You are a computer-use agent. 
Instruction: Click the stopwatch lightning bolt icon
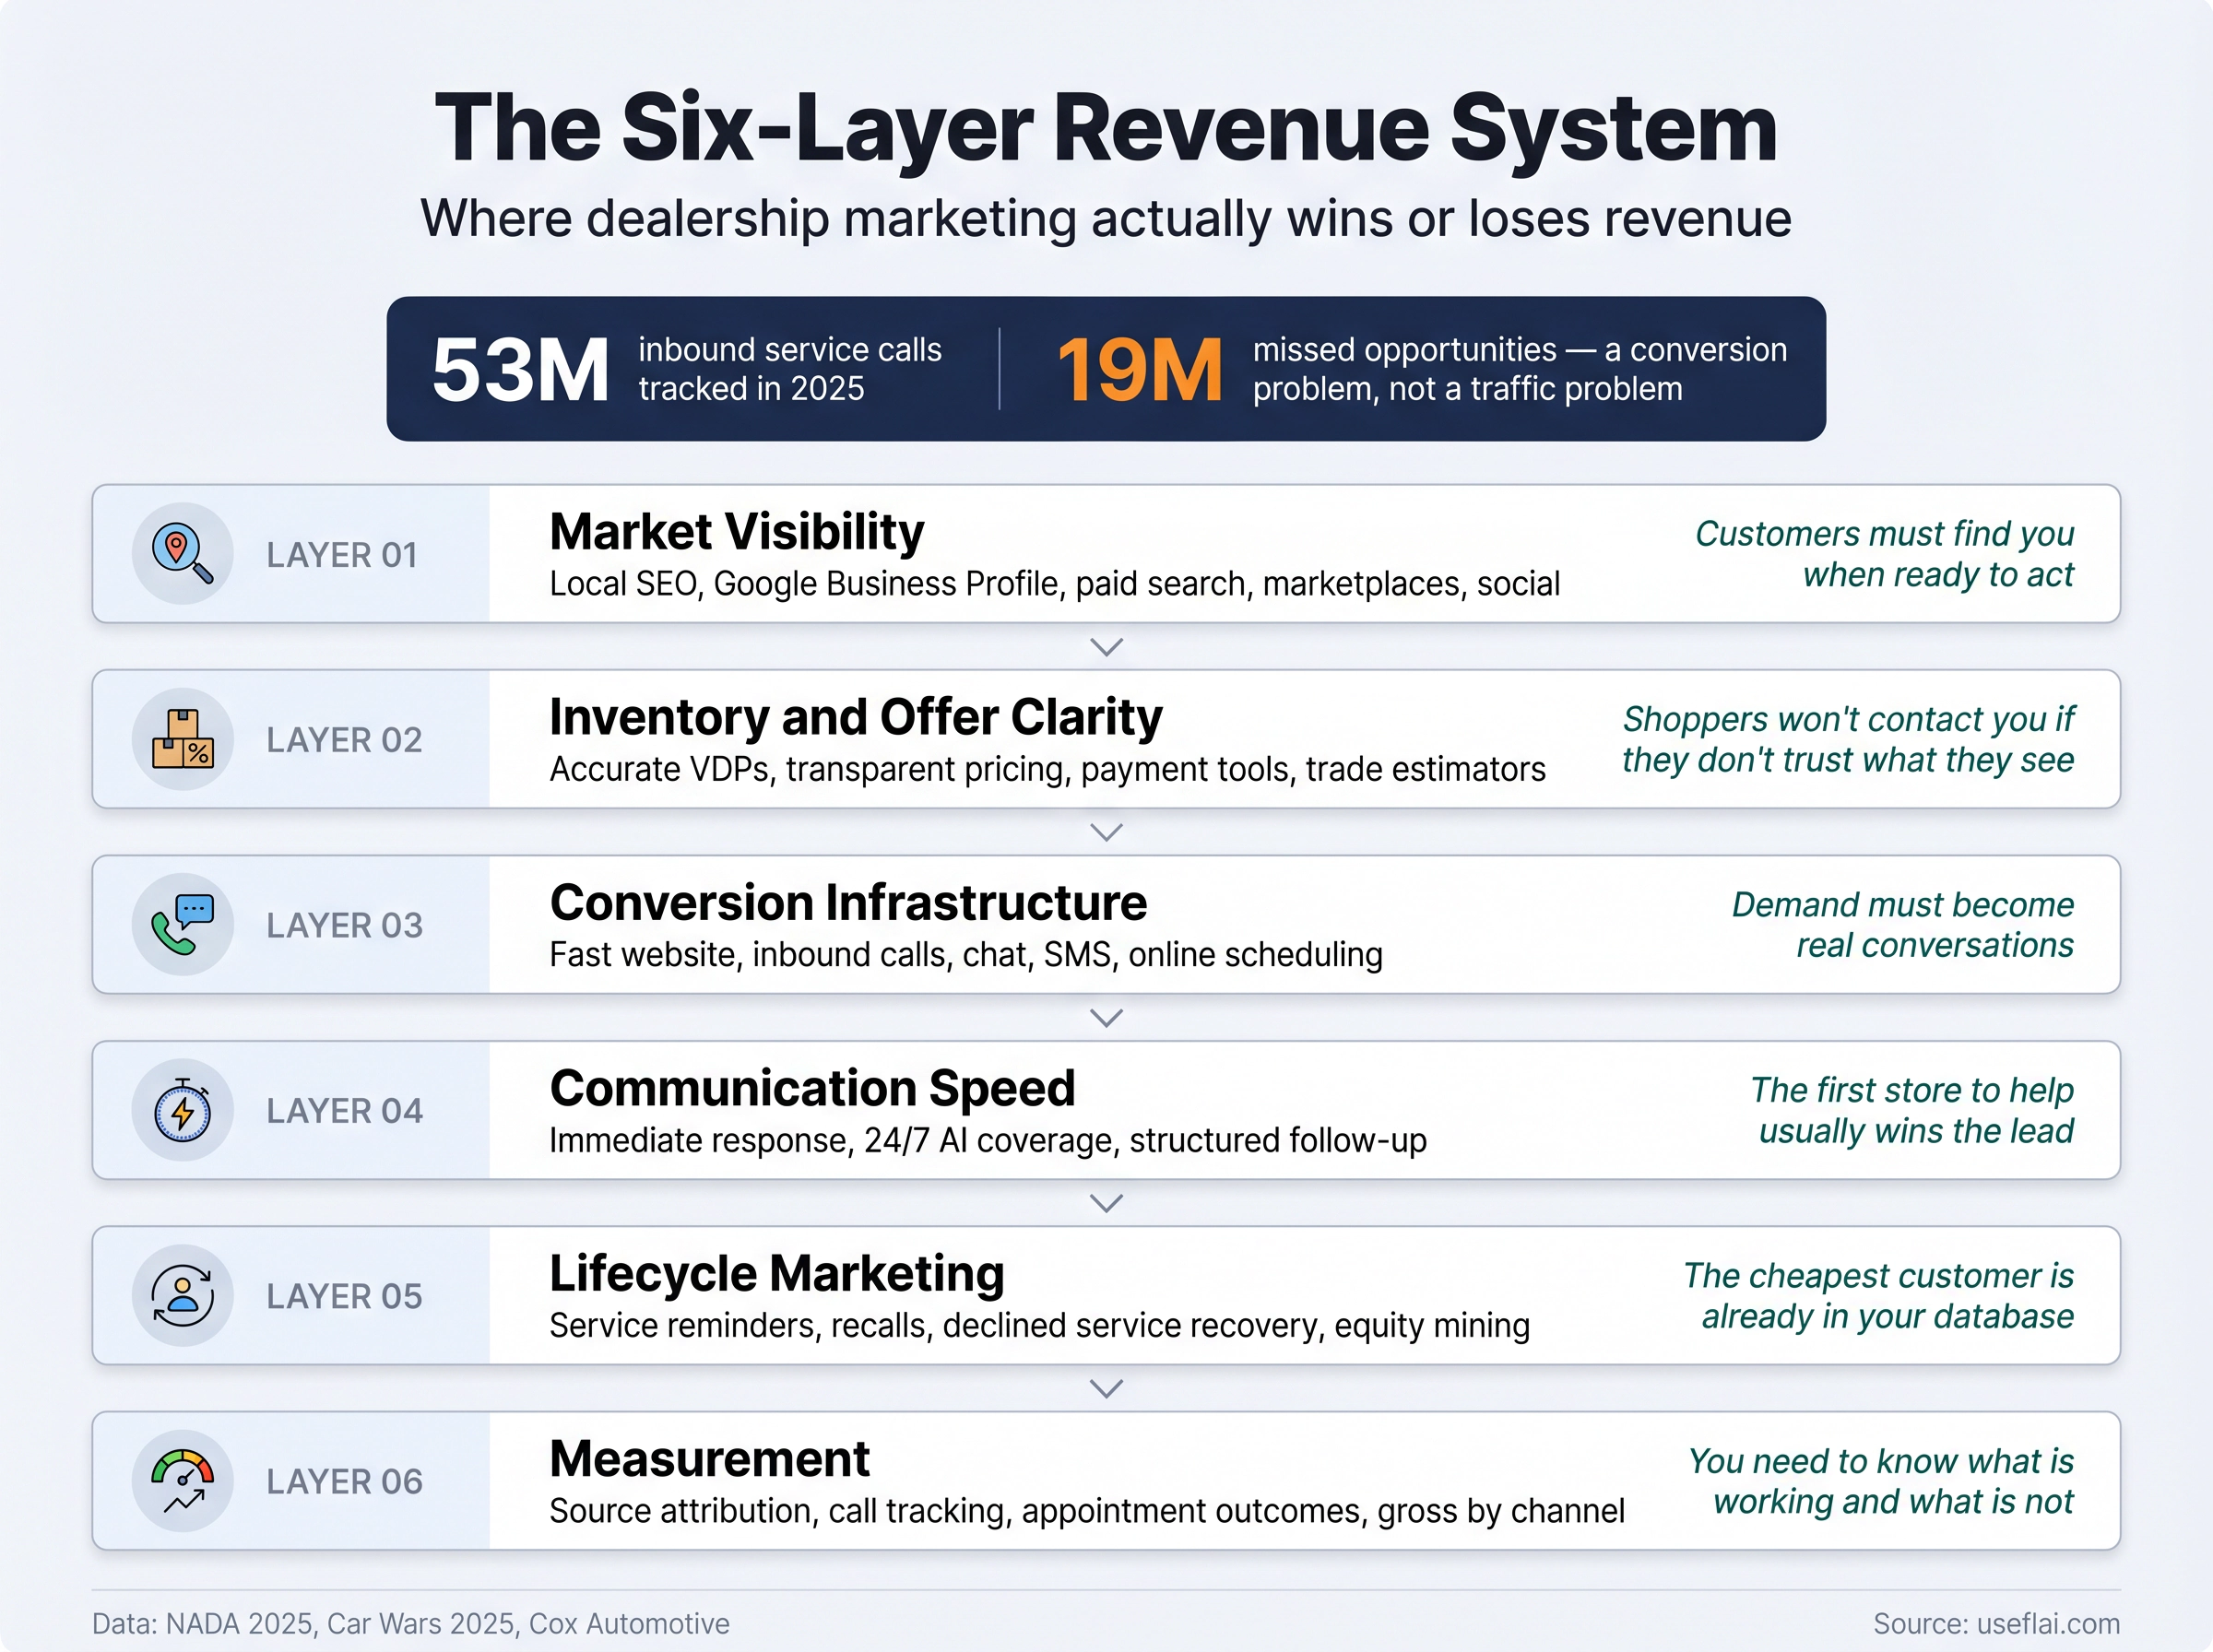(x=183, y=1110)
